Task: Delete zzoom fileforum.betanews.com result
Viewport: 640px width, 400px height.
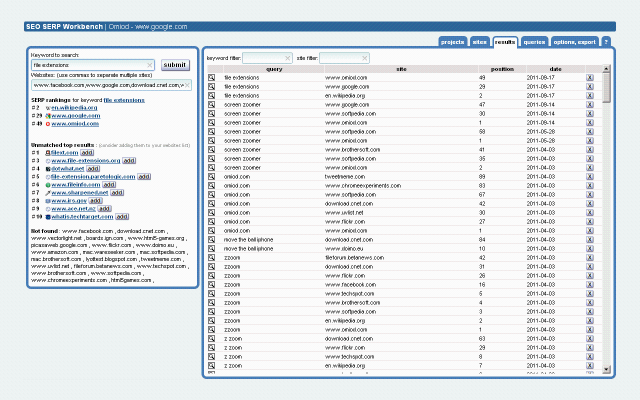Action: point(590,258)
